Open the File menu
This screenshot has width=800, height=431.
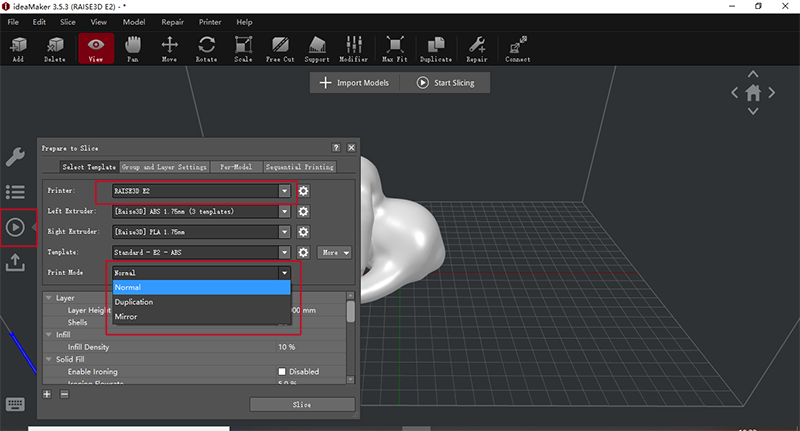(x=13, y=22)
